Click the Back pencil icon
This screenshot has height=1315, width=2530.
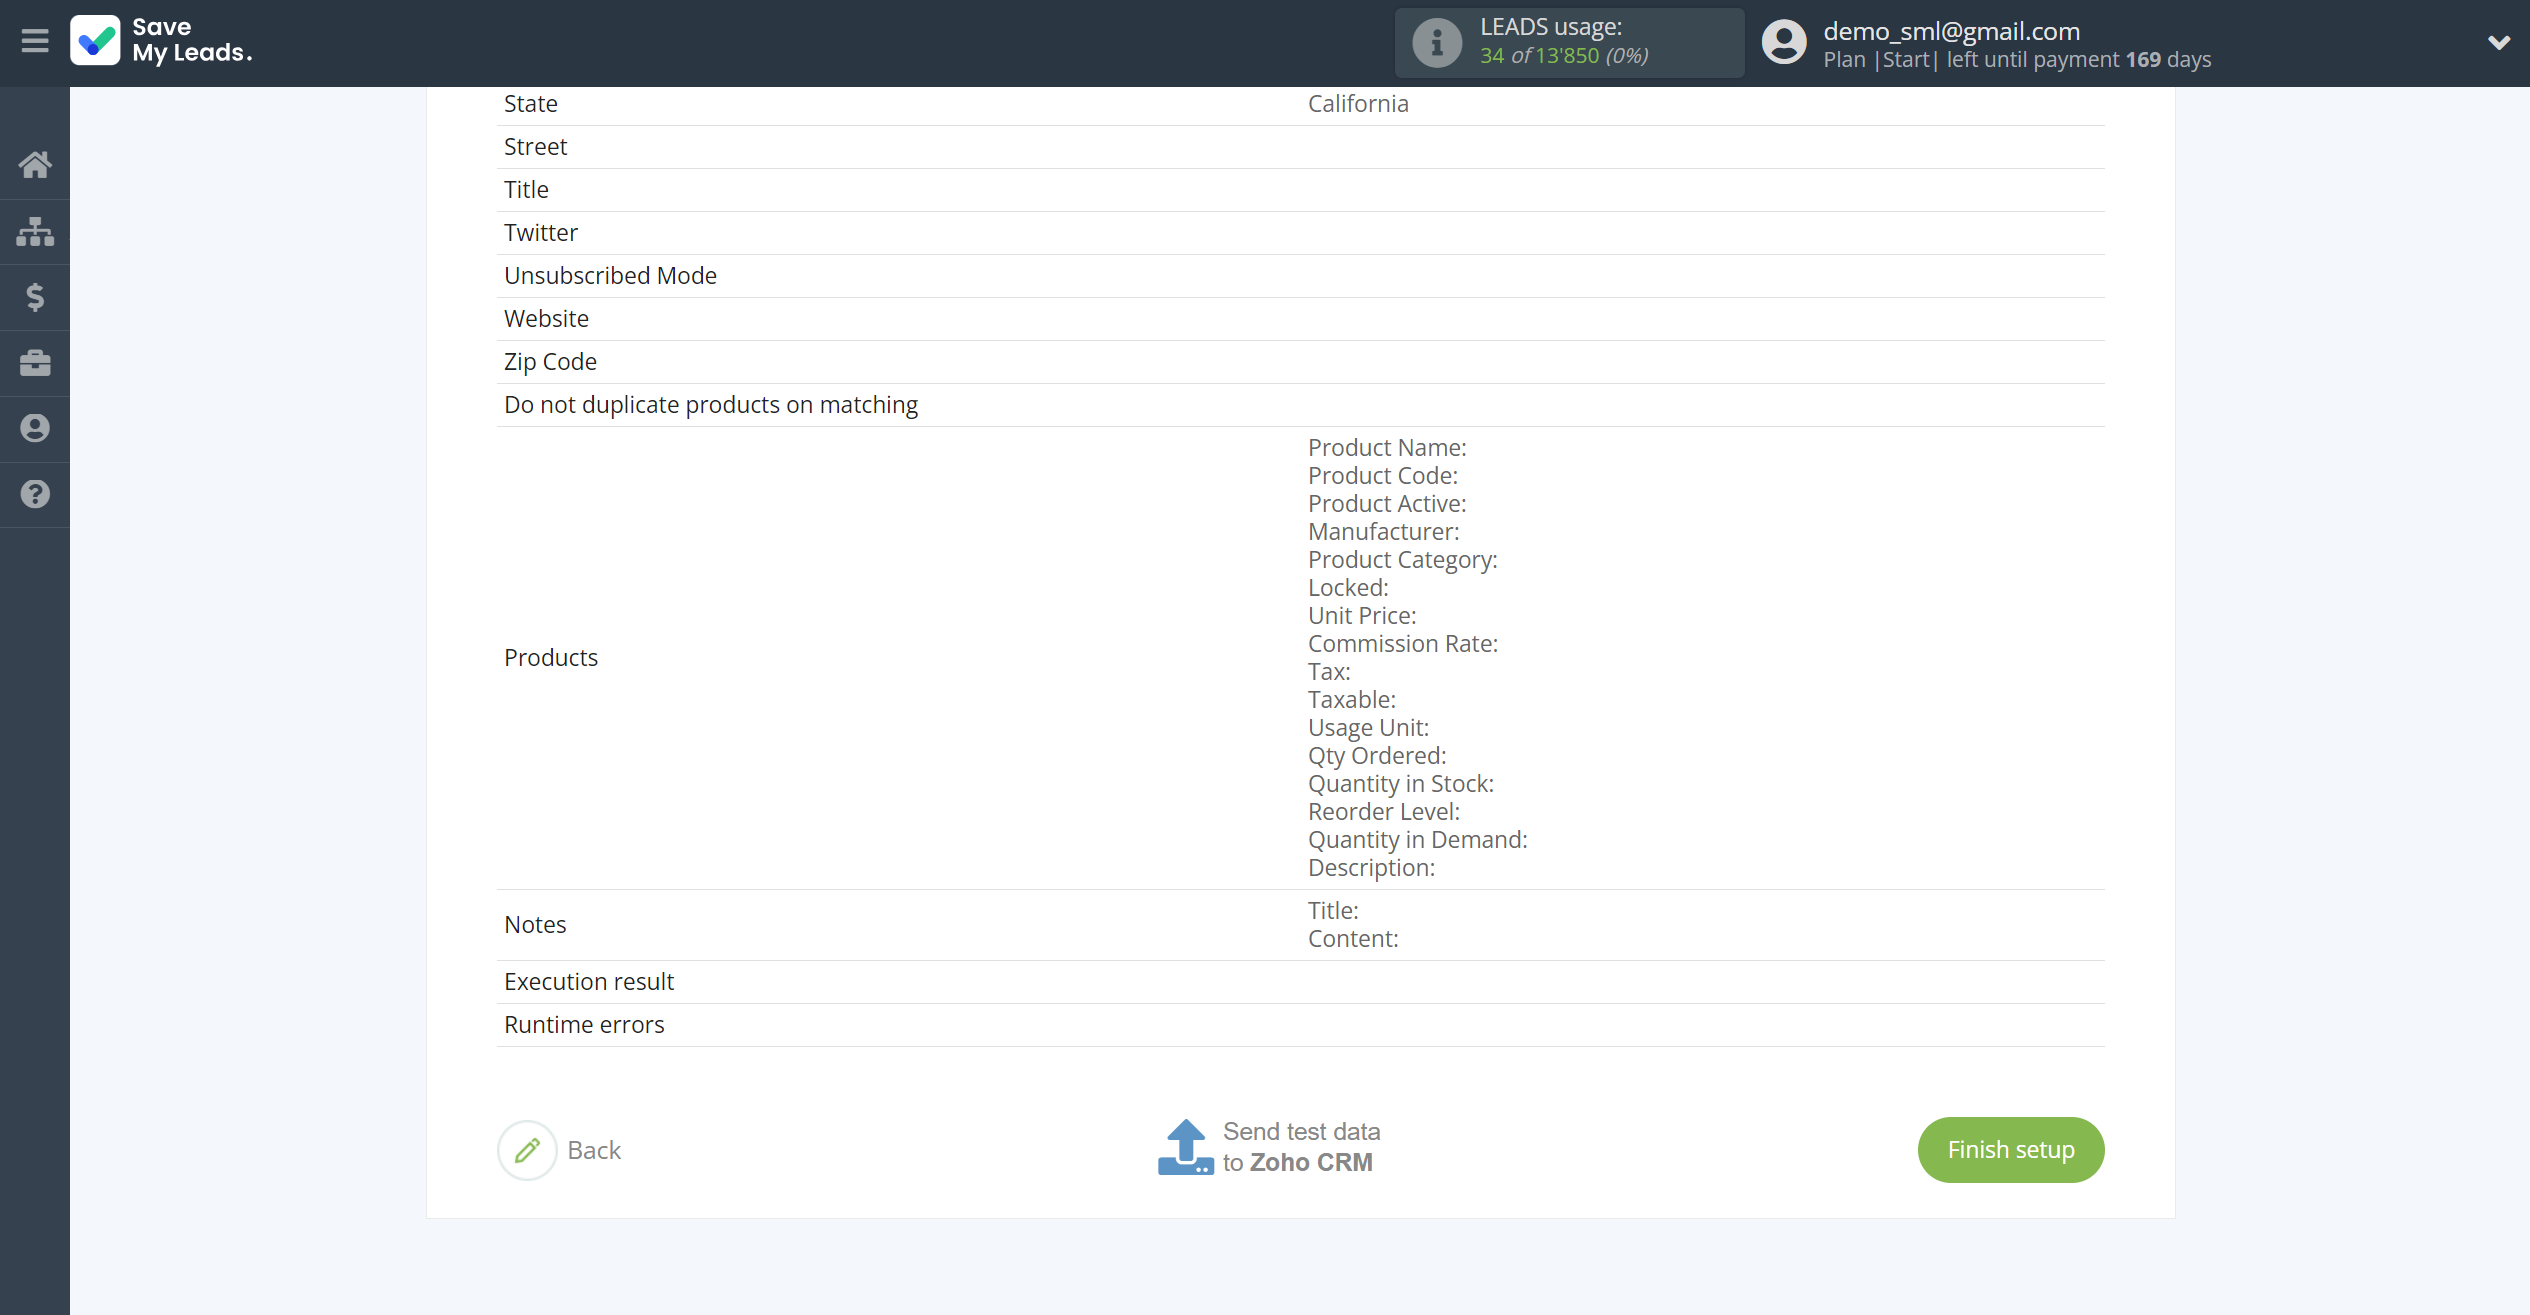527,1150
